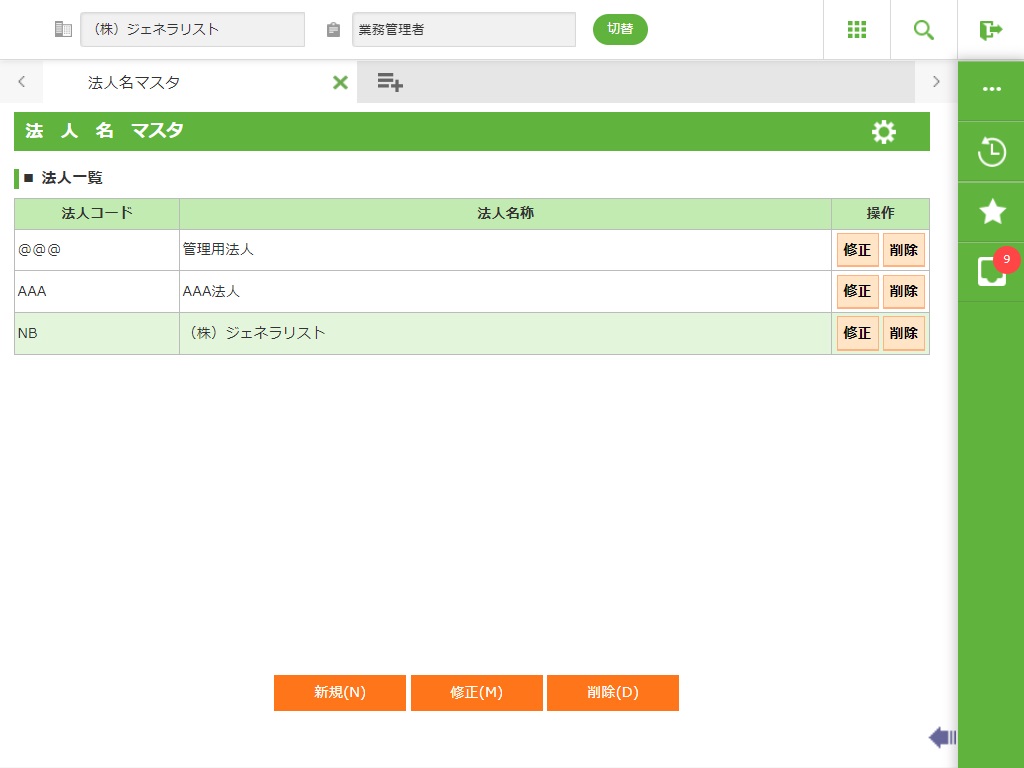Click the 法人一覧 section heading
This screenshot has height=768, width=1024.
[72, 178]
